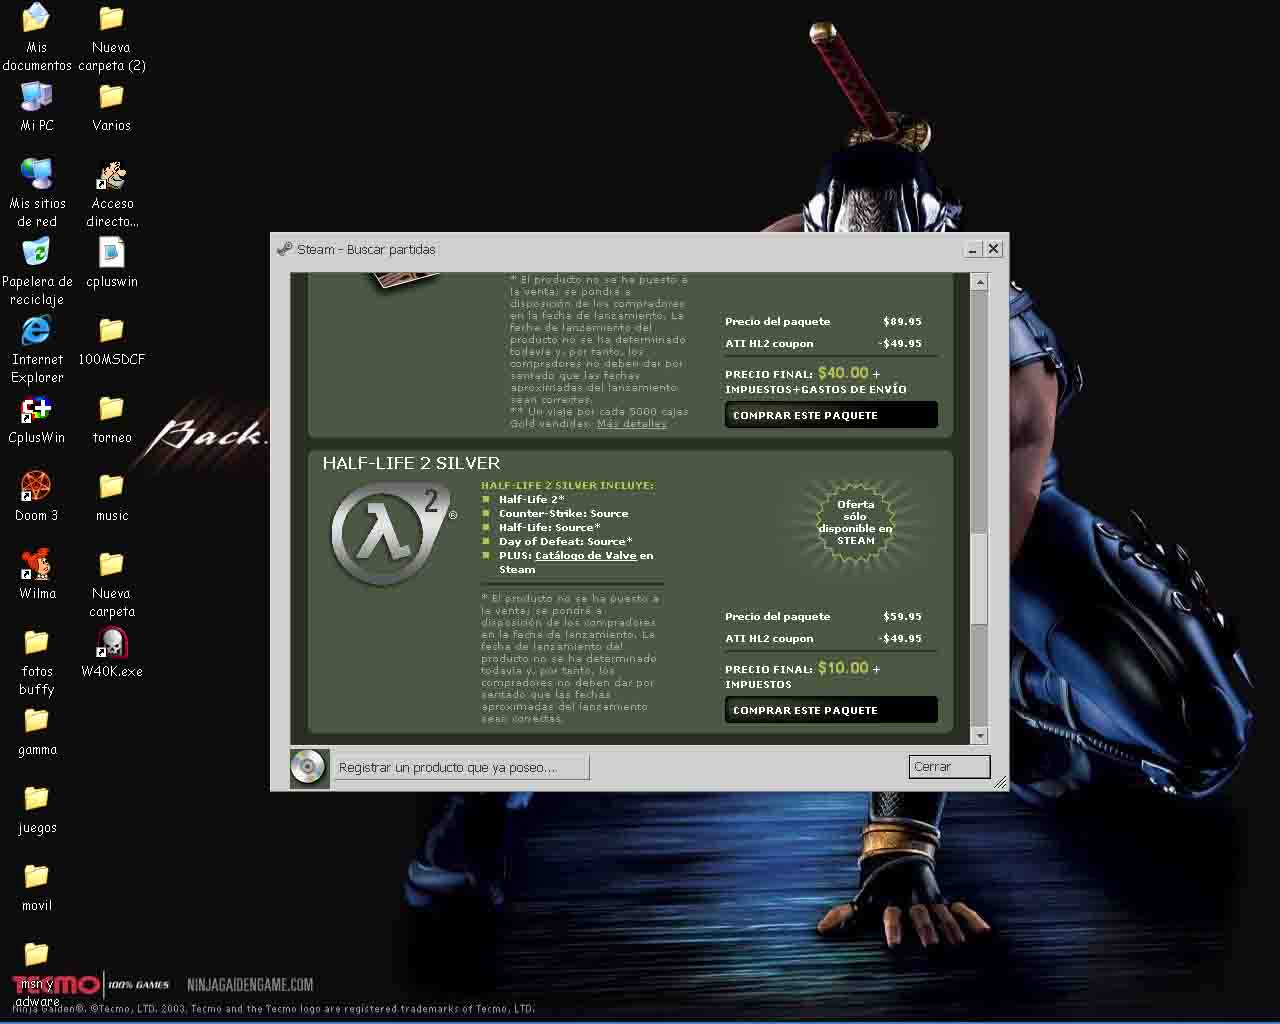Click the Day of Defeat: Source* entry
Screen dimensions: 1280x1024
pos(566,542)
